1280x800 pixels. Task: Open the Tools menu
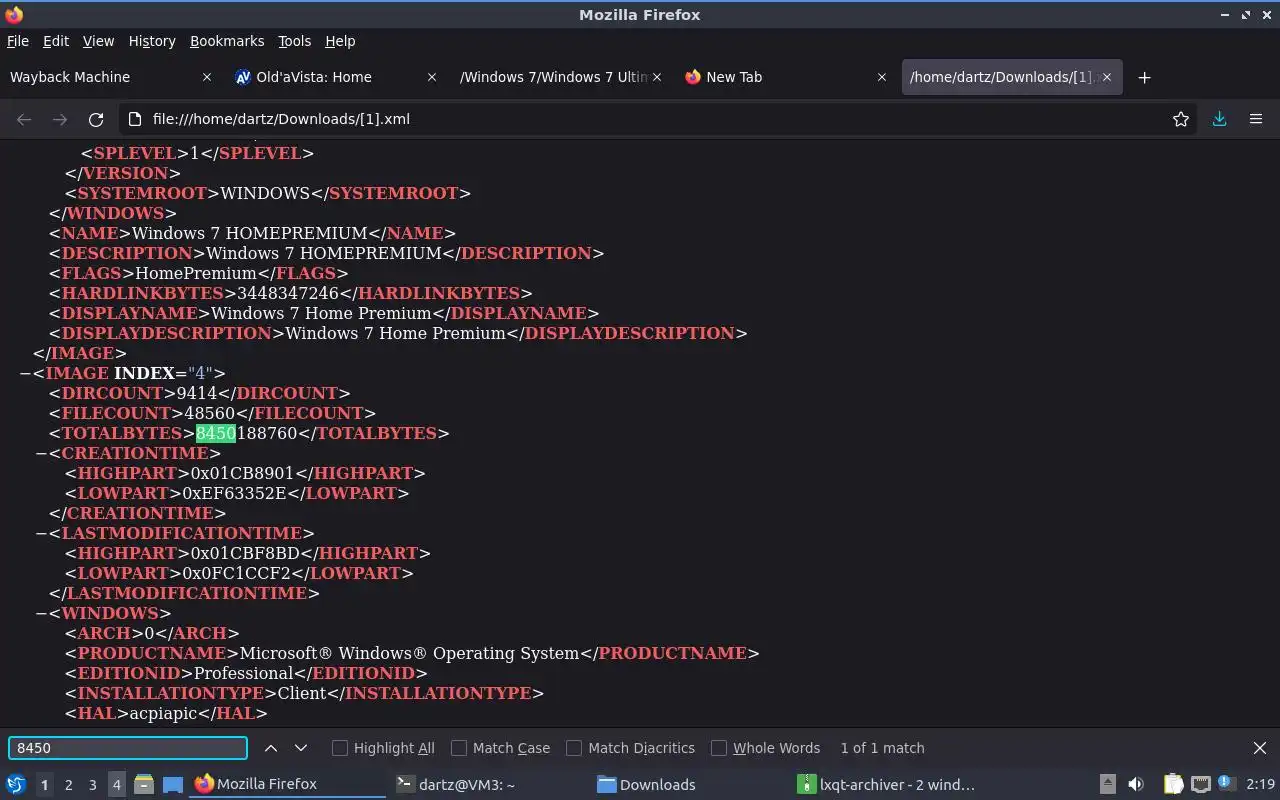(294, 41)
